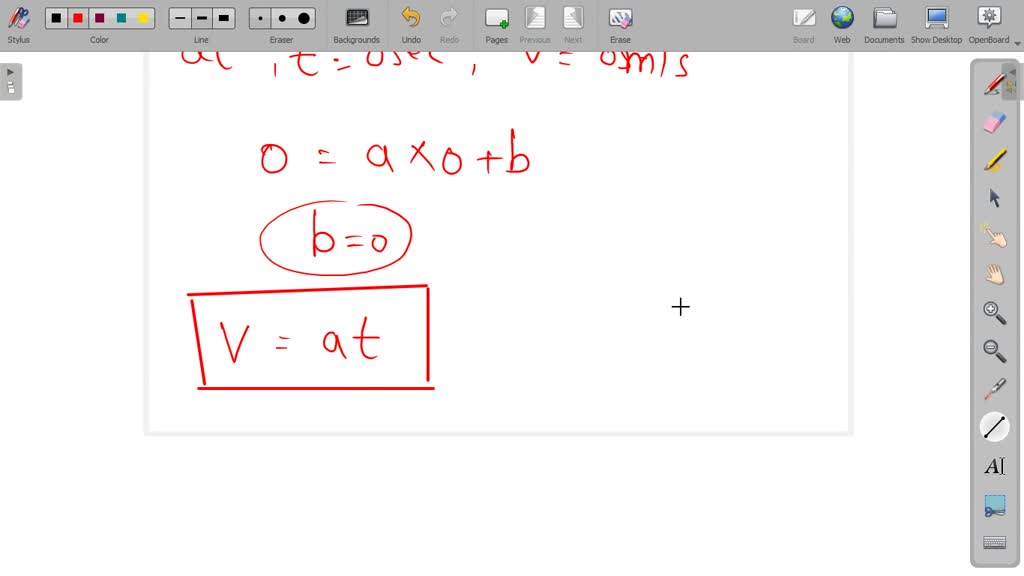Select the eraser tool in side palette
This screenshot has height=576, width=1024.
click(994, 123)
